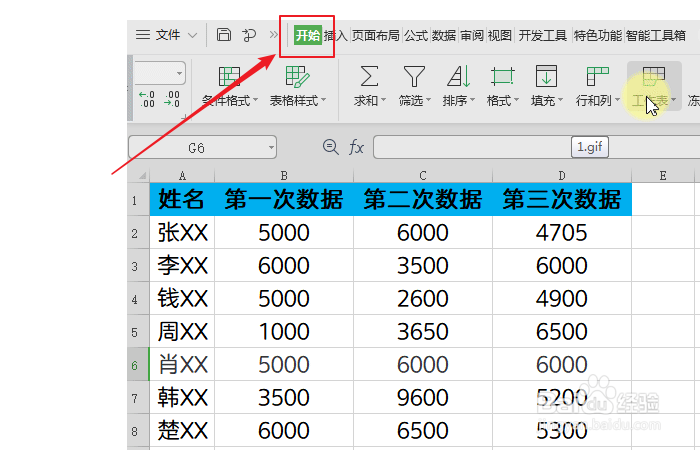Expand the 表格样式 dropdown arrow

tap(324, 100)
